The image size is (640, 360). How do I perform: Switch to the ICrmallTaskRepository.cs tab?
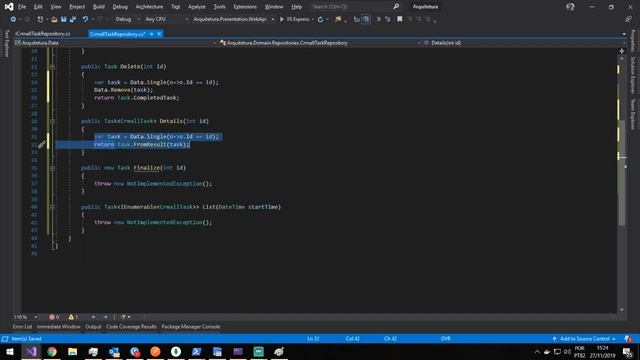(43, 34)
